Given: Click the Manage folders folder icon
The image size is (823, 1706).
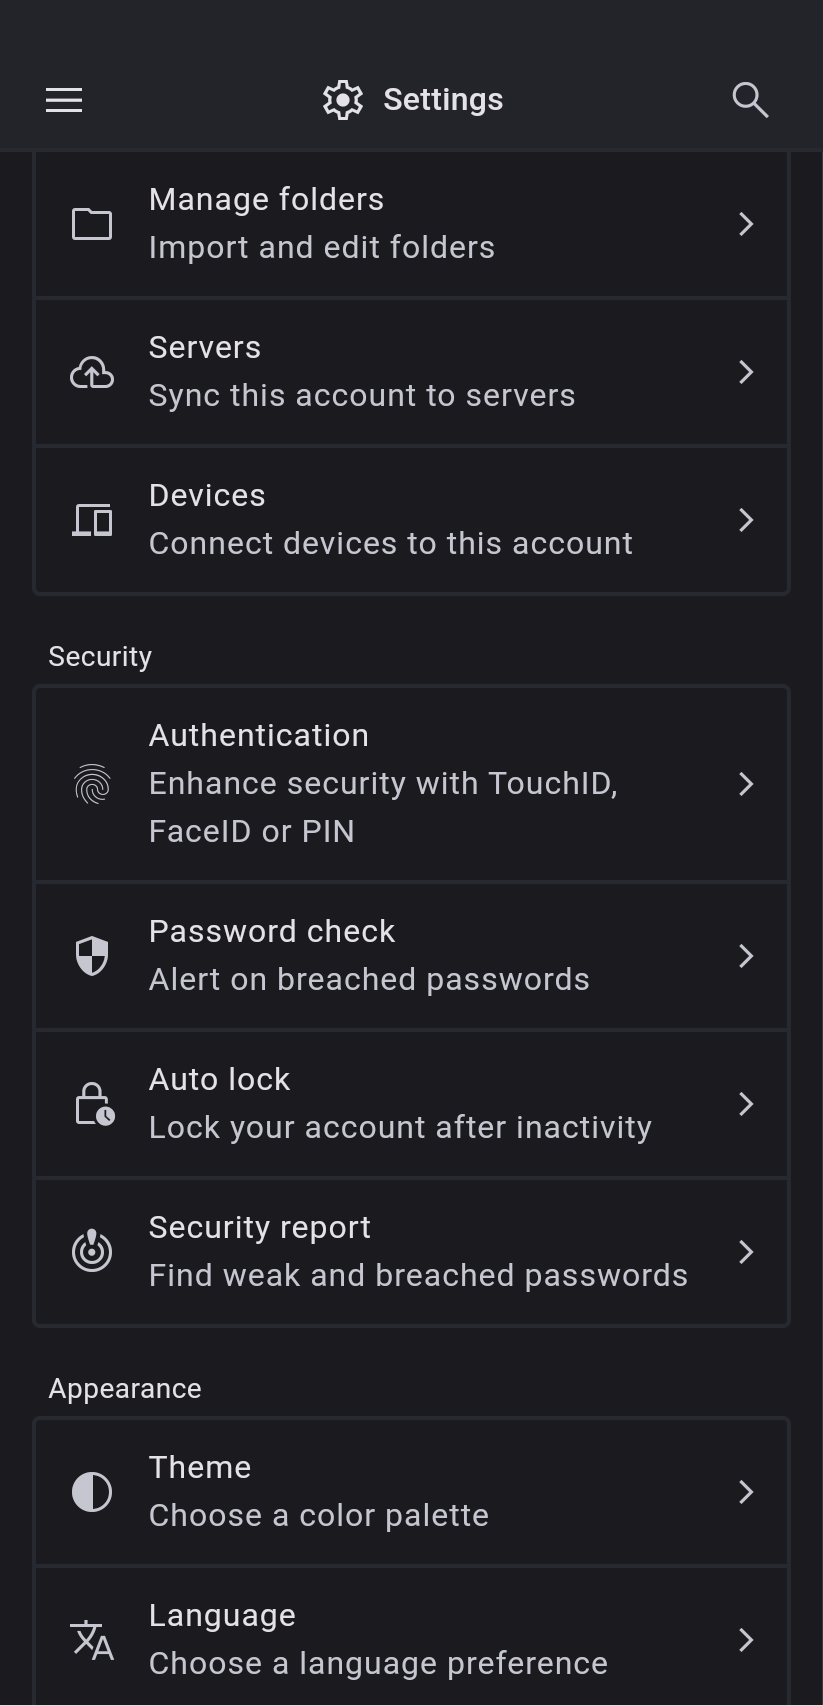Looking at the screenshot, I should click(92, 224).
